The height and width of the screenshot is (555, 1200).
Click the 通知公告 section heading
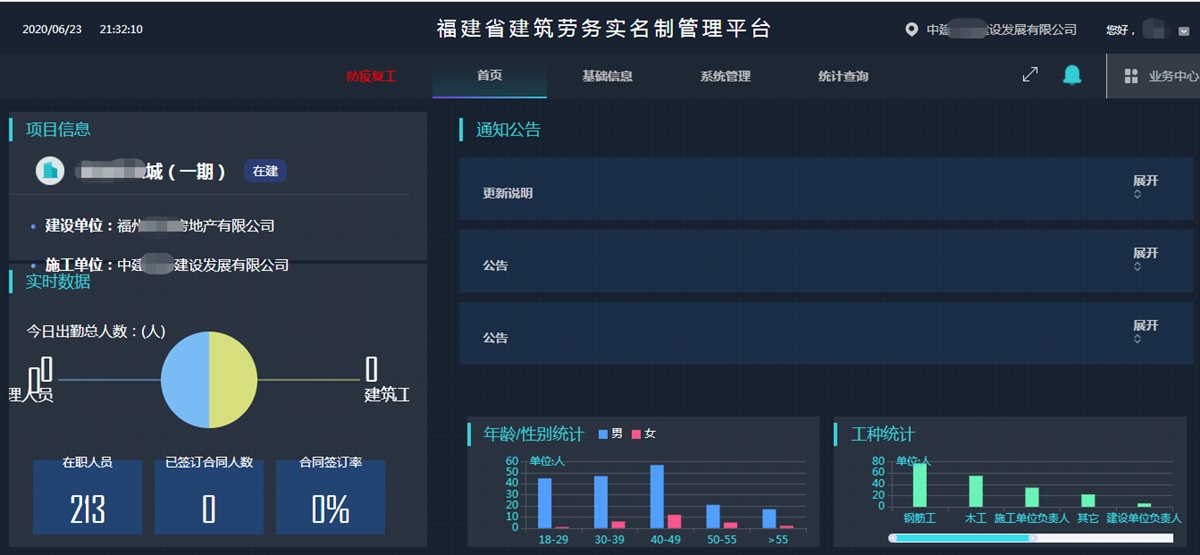coord(508,129)
